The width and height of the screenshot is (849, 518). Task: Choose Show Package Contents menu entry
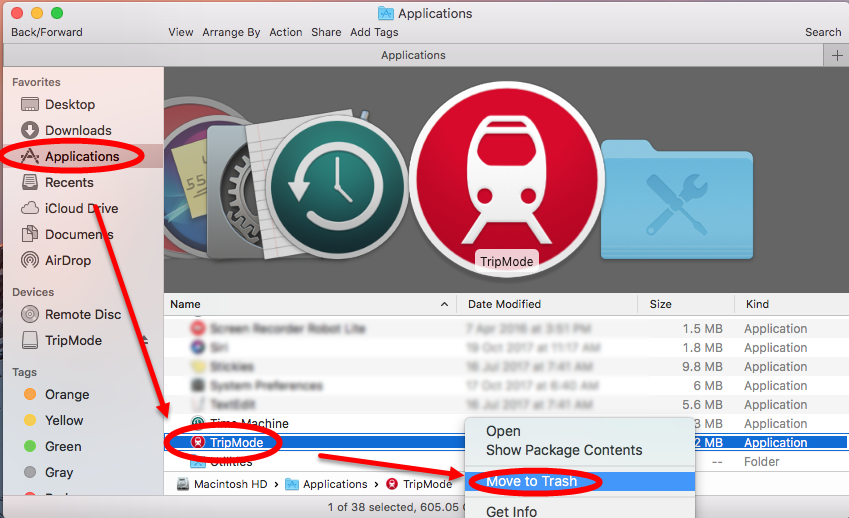tap(564, 450)
